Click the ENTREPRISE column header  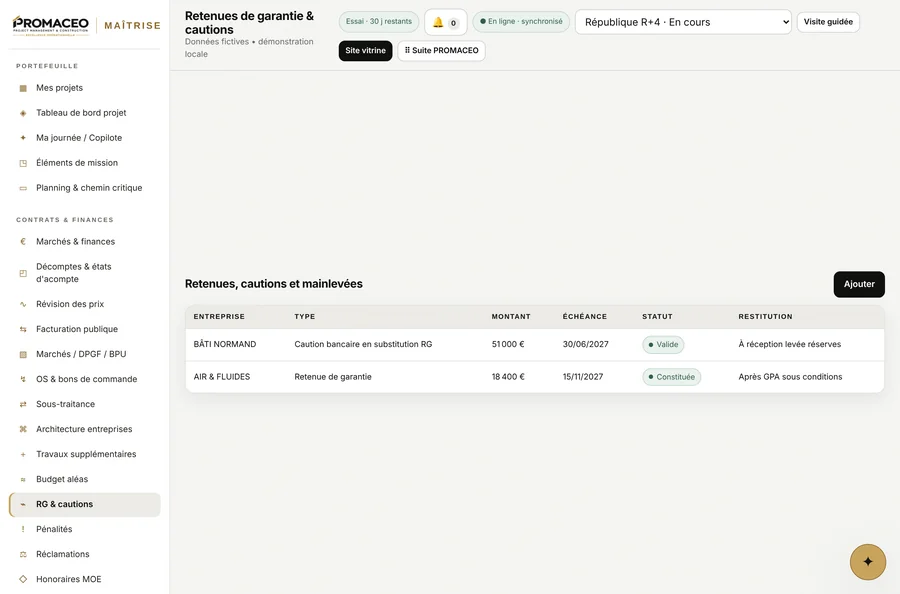[219, 317]
